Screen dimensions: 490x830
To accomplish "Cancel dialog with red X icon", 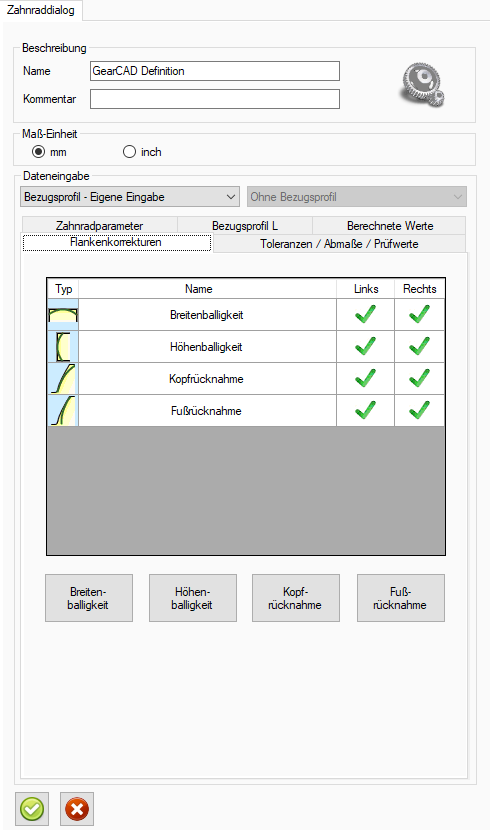I will coord(77,809).
